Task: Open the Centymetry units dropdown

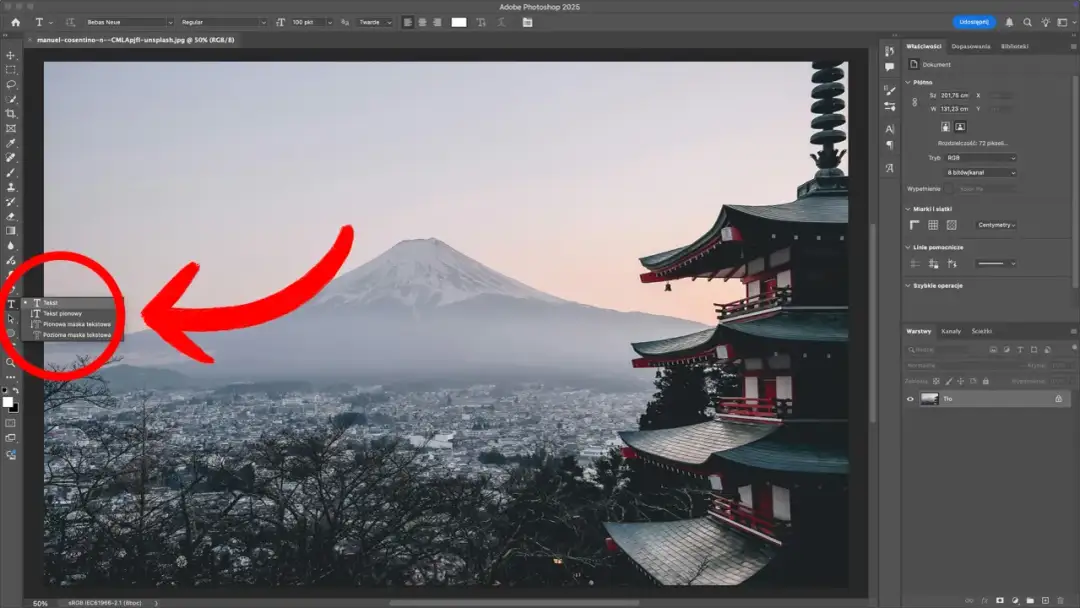Action: 995,225
